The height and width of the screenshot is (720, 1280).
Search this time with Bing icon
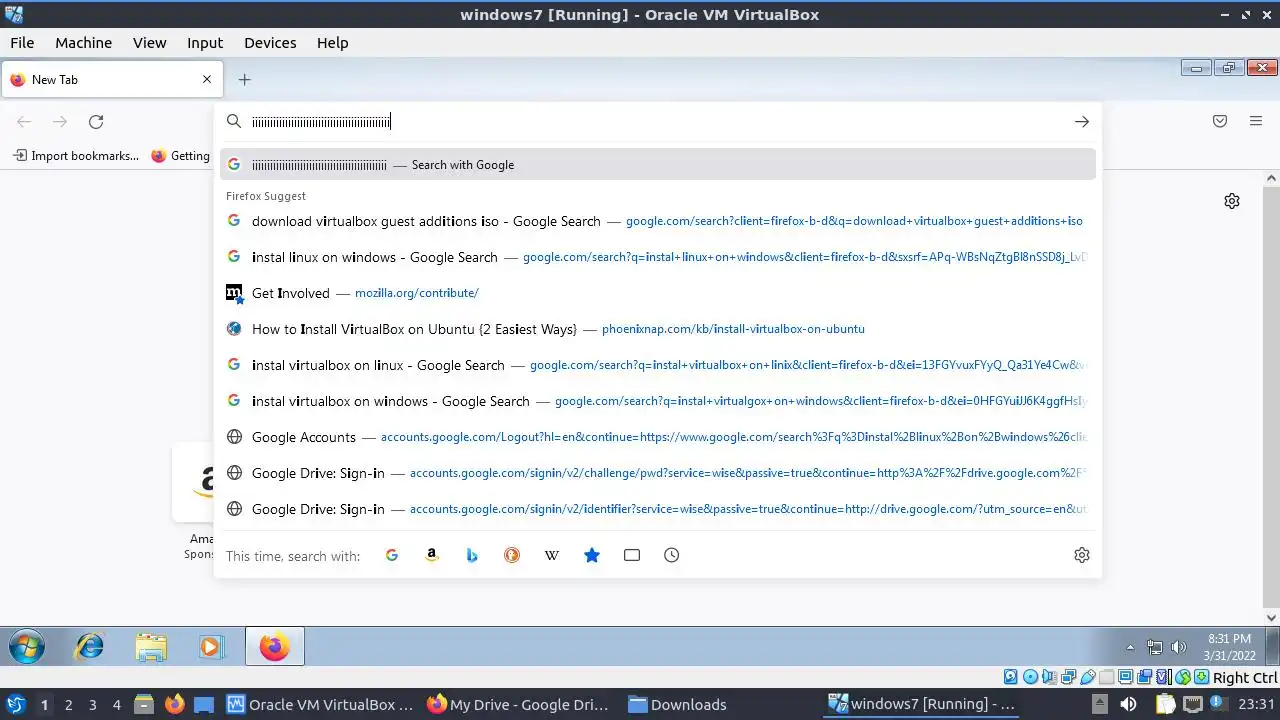tap(472, 555)
